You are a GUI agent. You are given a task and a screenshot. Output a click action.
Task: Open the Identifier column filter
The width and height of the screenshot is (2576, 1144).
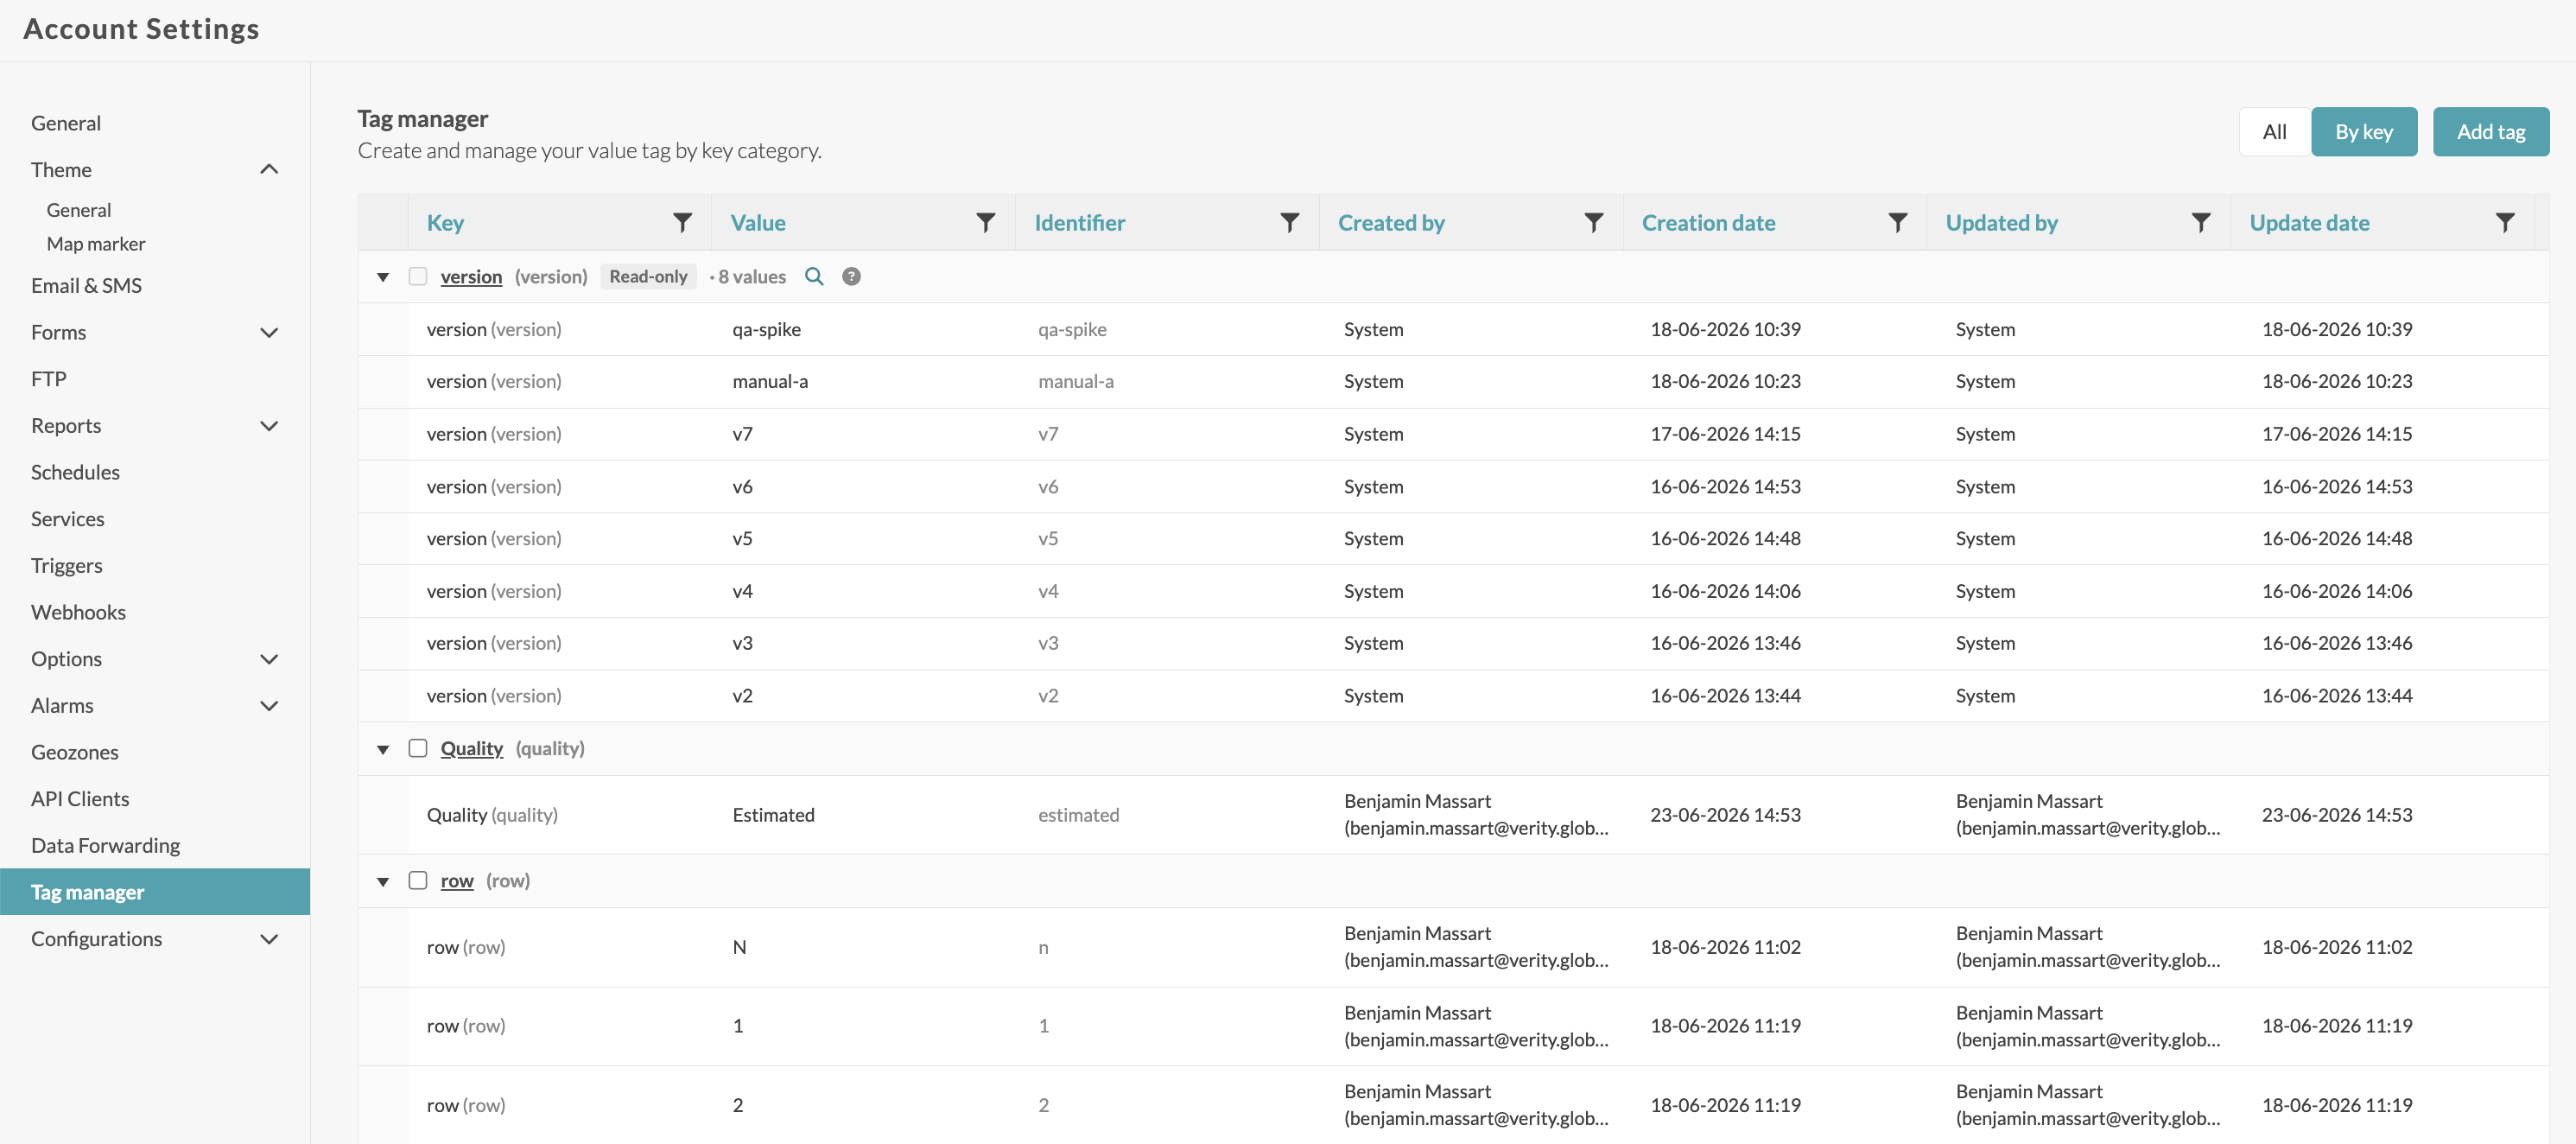click(x=1290, y=222)
